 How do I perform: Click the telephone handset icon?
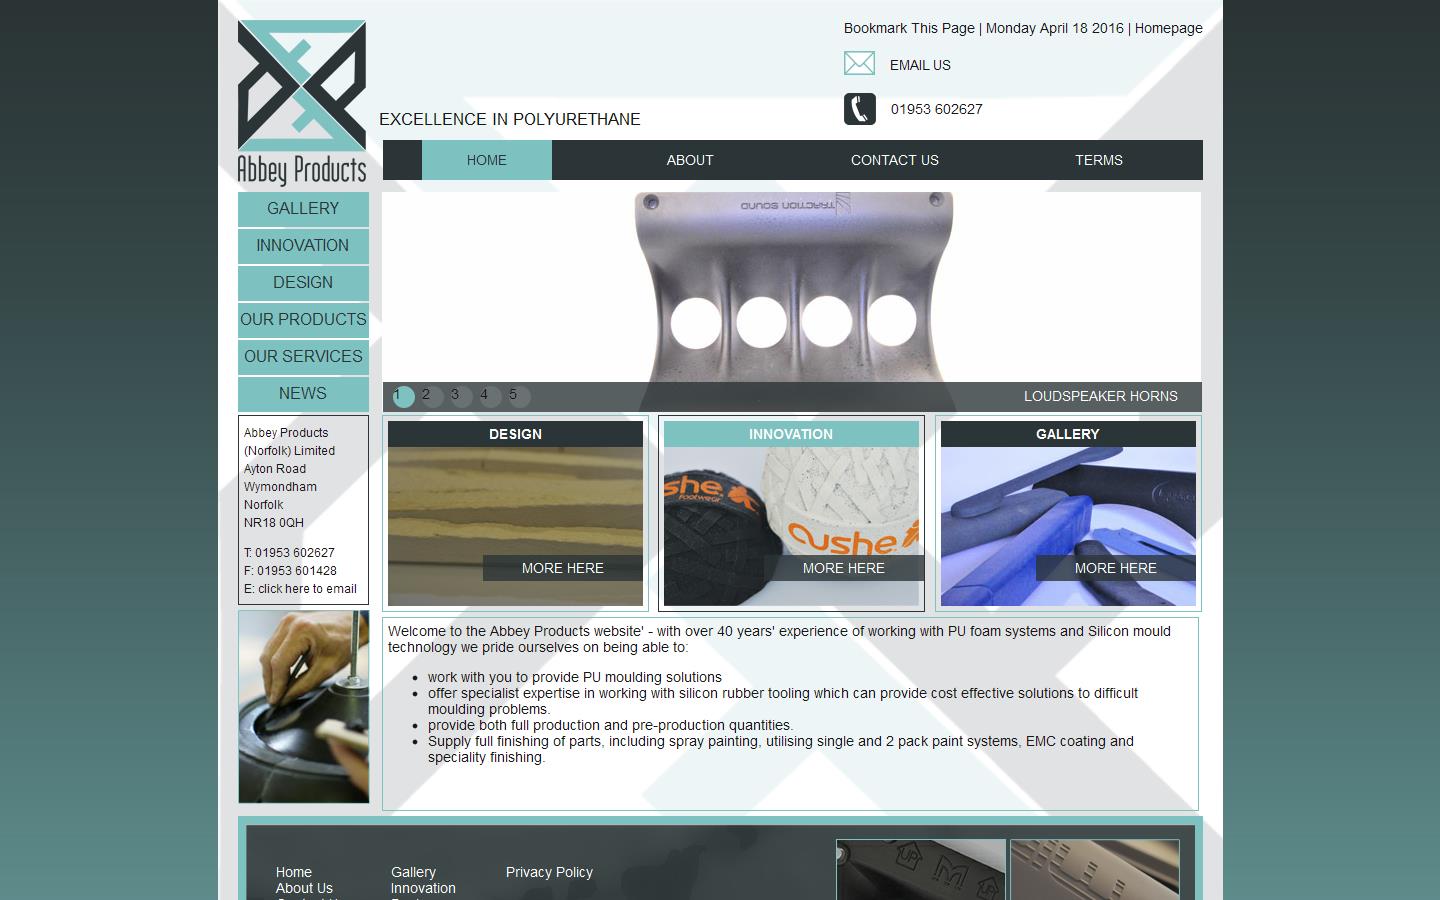[x=859, y=108]
